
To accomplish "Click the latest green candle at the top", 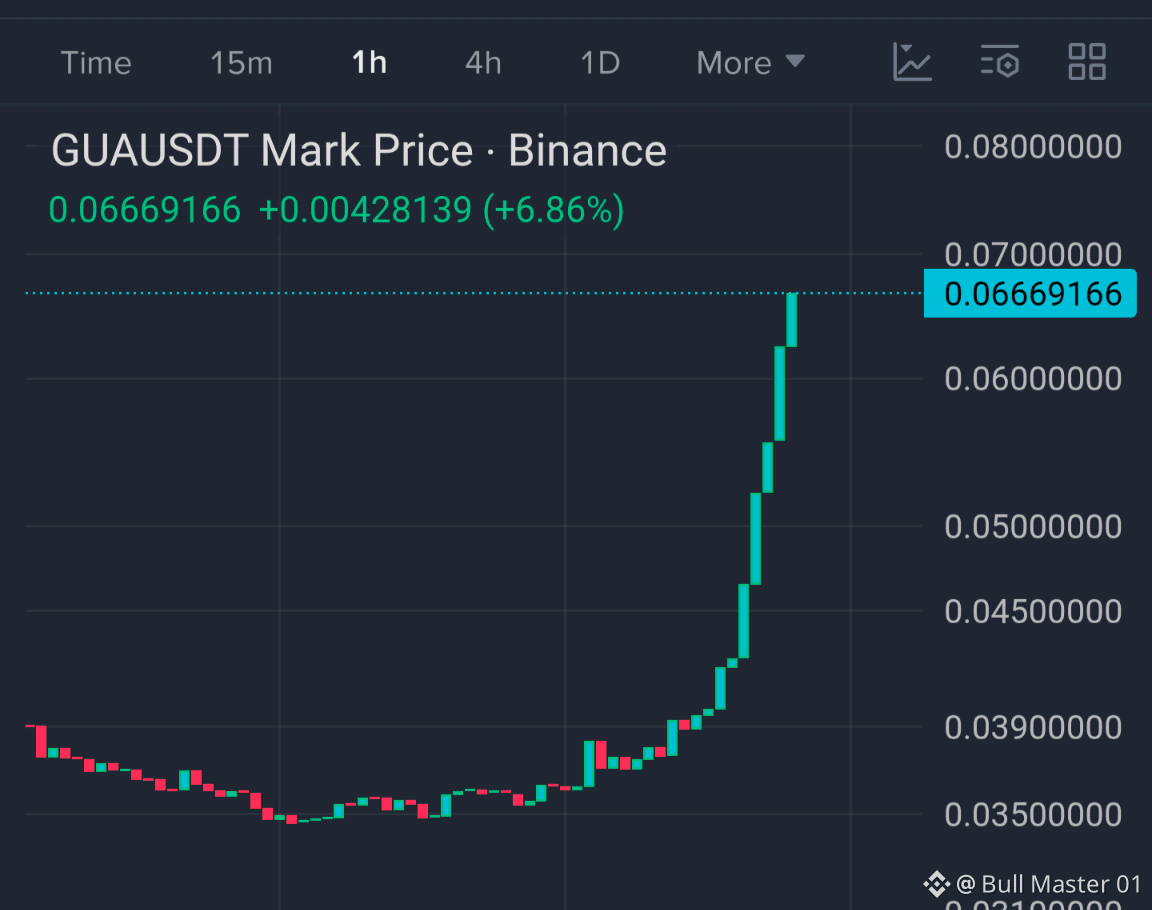I will pos(791,319).
